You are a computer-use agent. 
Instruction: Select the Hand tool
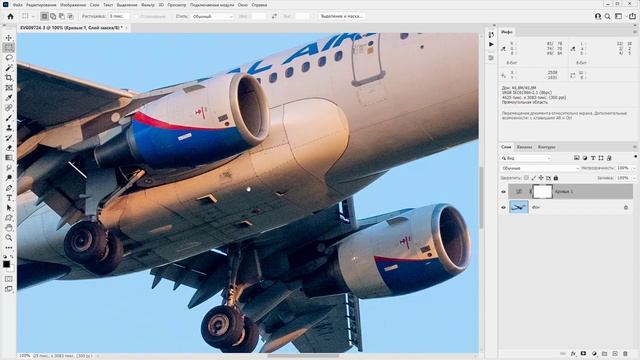9,228
